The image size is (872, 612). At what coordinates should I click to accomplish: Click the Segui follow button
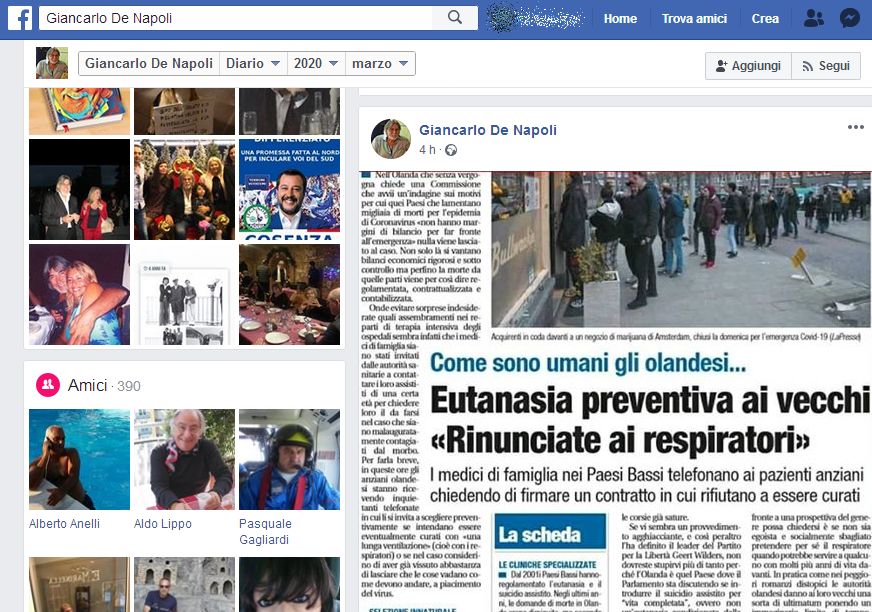click(826, 66)
